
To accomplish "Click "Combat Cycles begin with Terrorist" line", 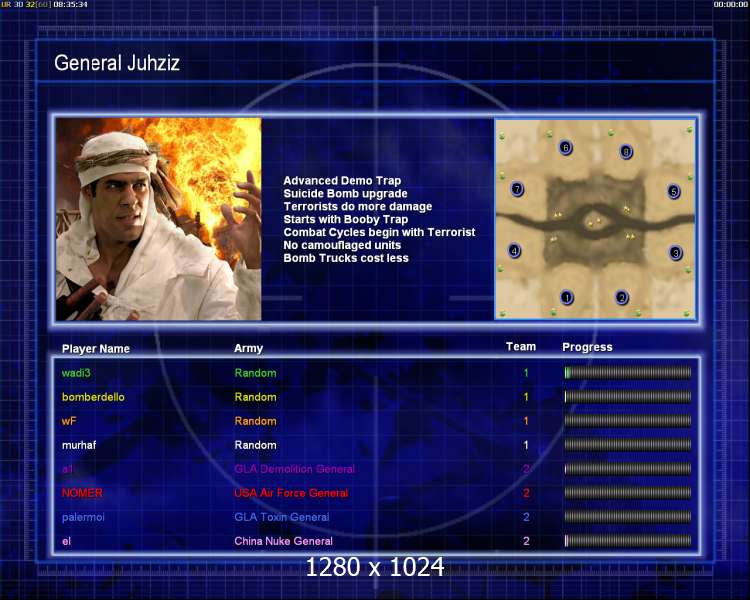I will coord(379,233).
